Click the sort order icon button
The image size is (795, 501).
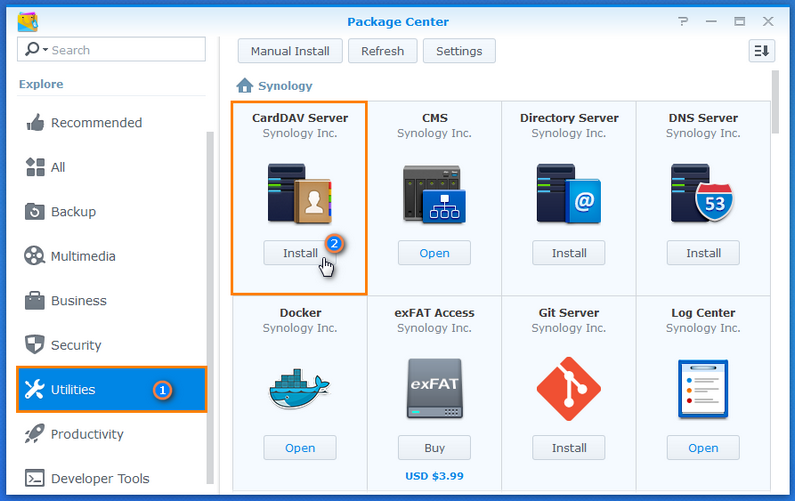coord(762,51)
